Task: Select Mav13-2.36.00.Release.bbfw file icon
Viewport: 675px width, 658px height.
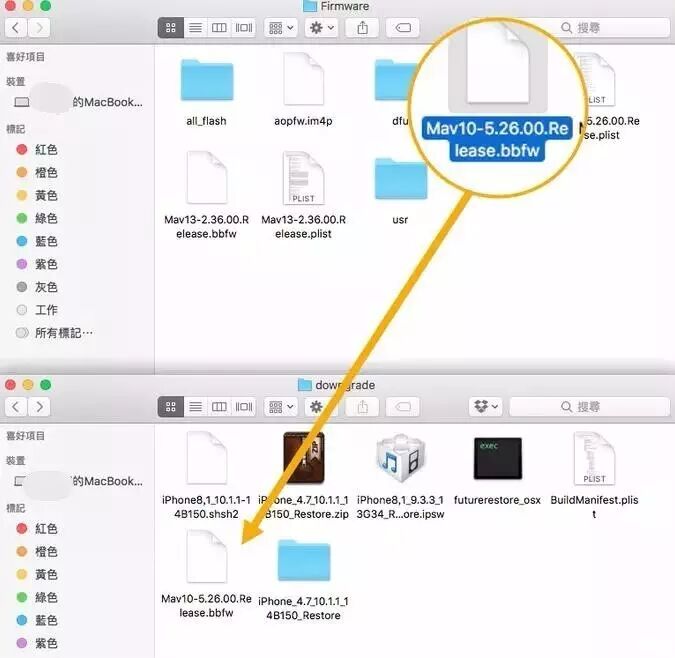Action: [207, 177]
